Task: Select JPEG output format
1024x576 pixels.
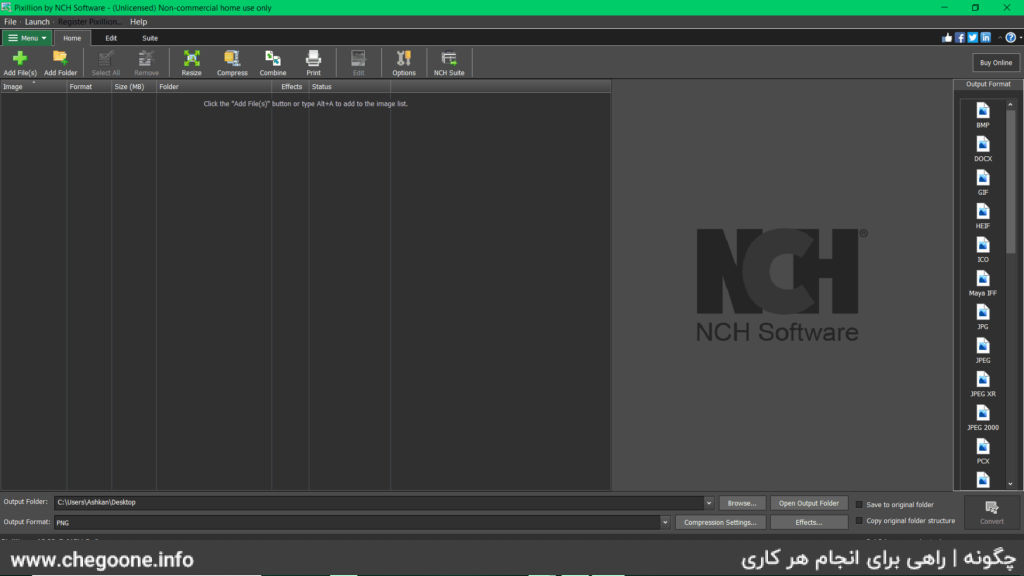Action: click(x=983, y=351)
